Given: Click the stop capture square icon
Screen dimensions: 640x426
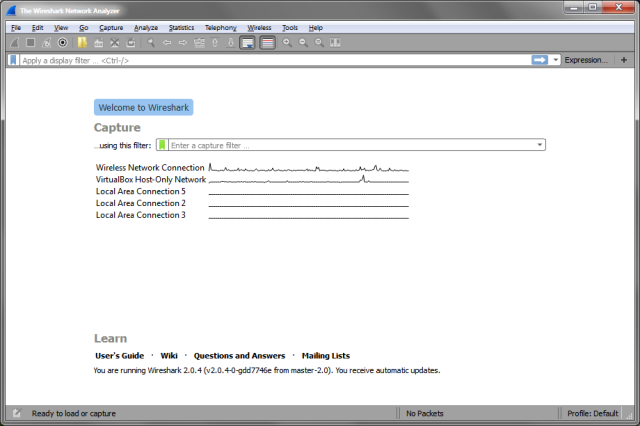Looking at the screenshot, I should tap(31, 42).
